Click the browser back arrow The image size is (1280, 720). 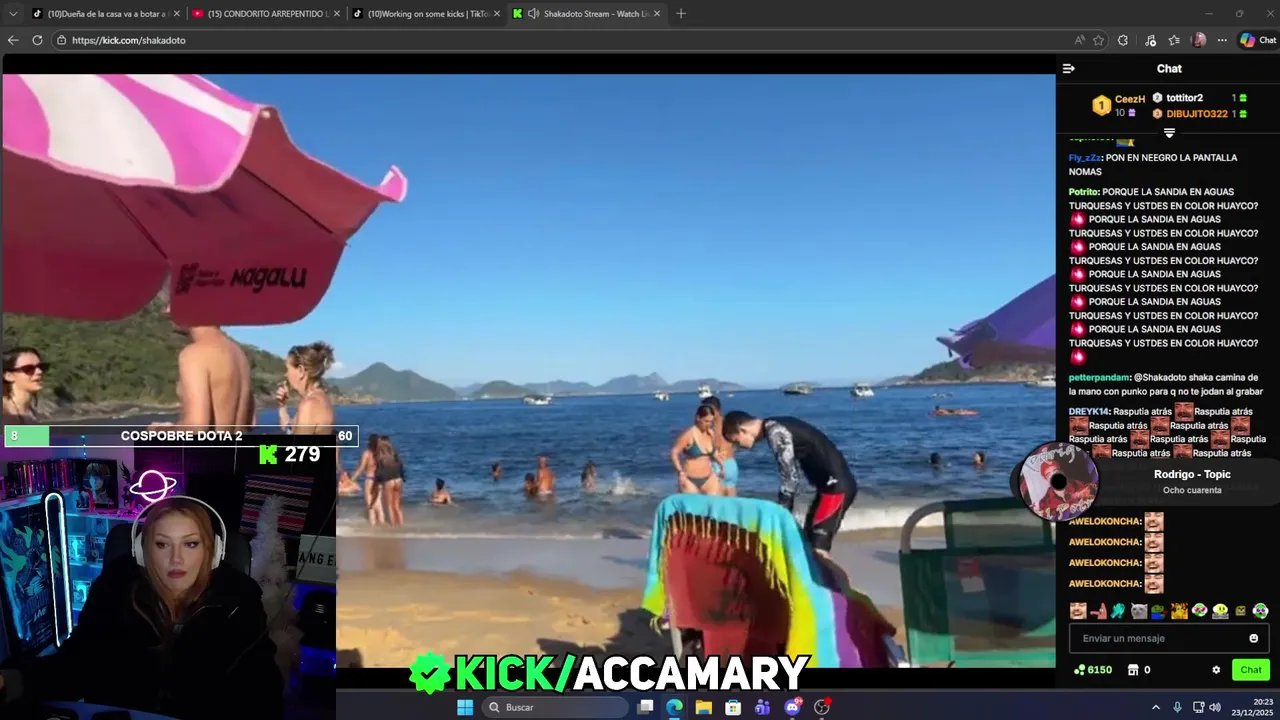tap(13, 40)
